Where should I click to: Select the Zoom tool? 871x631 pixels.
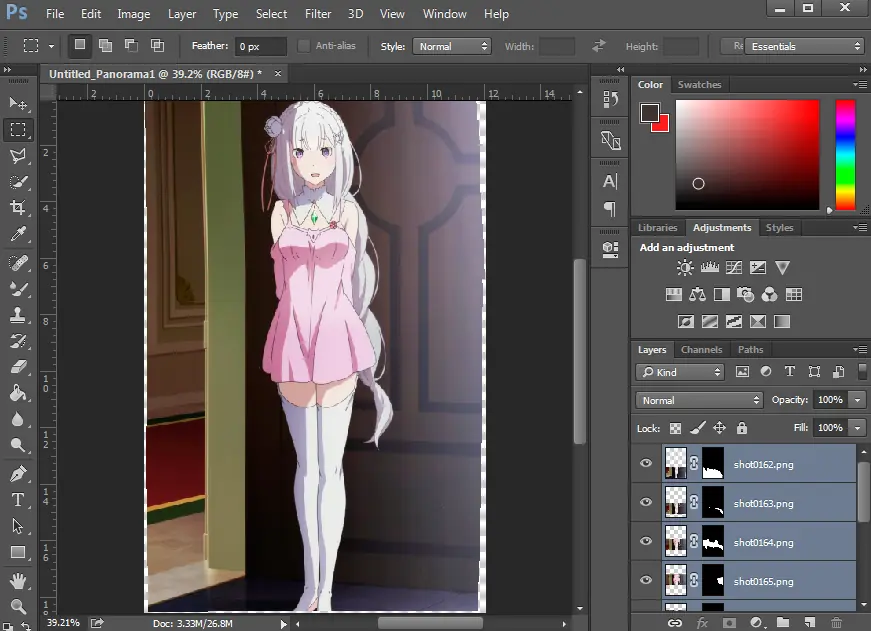tap(18, 606)
